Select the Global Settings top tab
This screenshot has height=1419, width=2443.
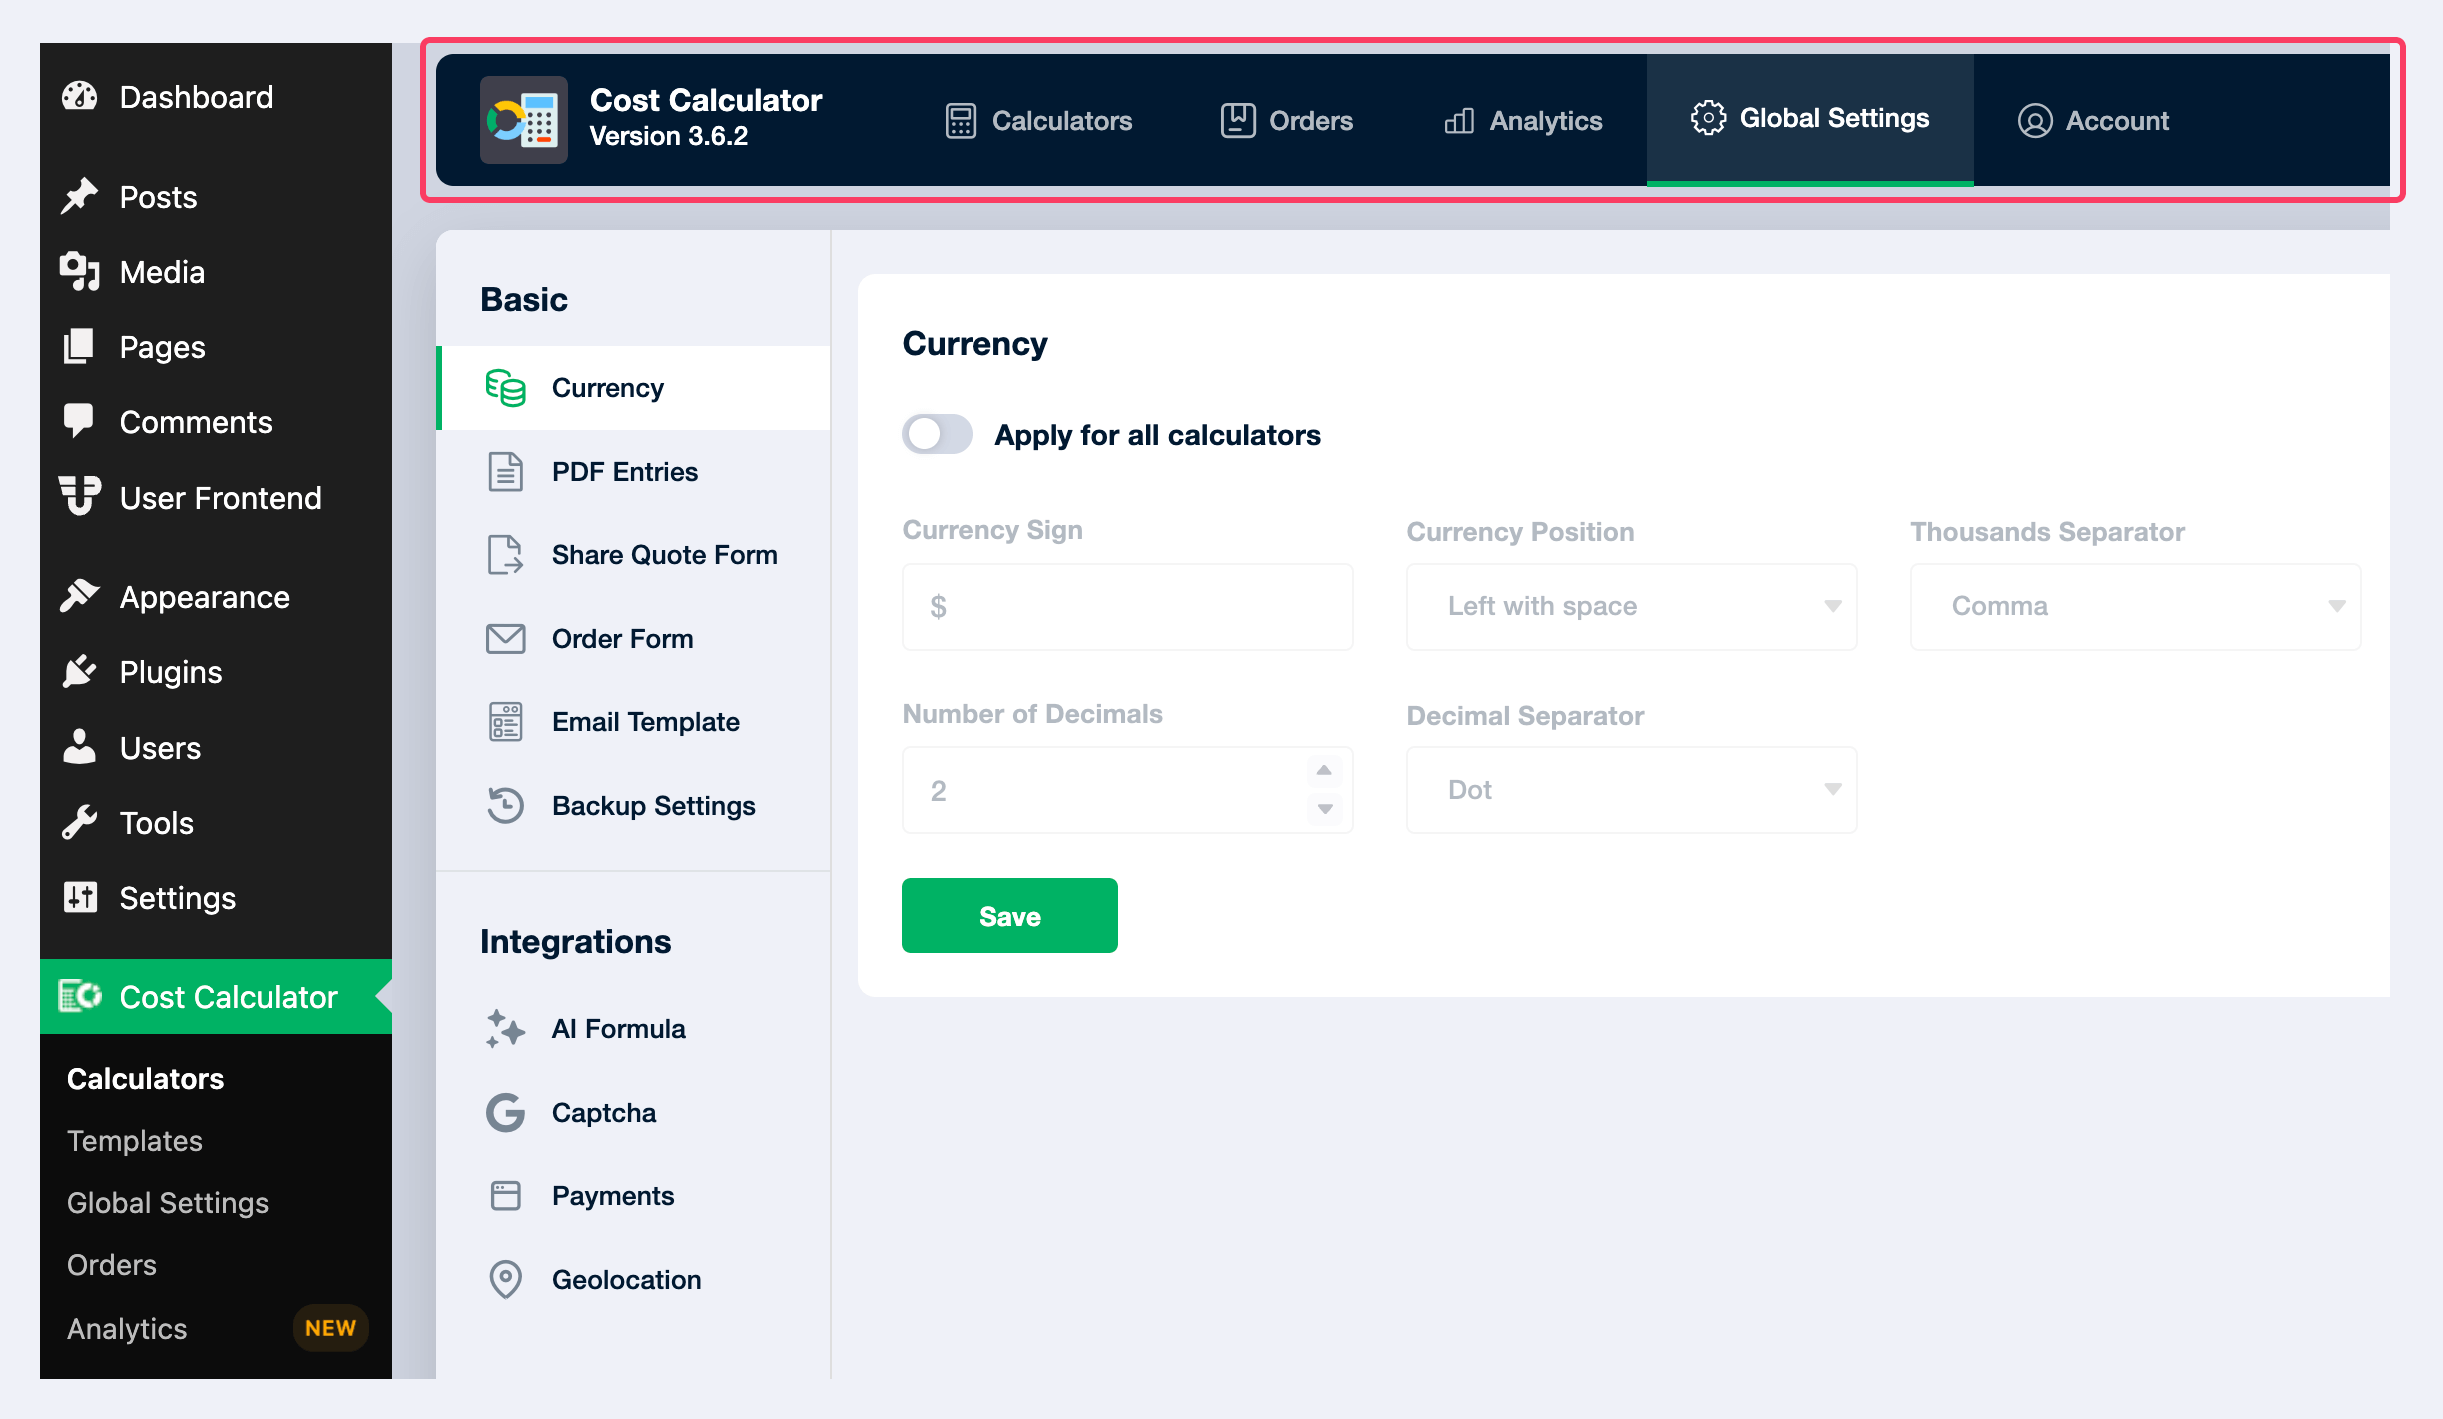[x=1810, y=120]
